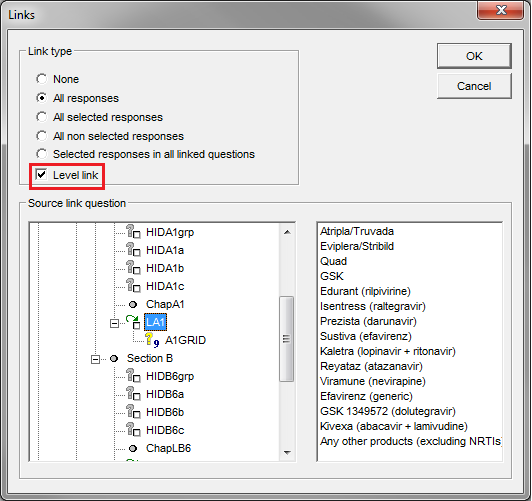
Task: Click Viramune (nevirapine) response
Action: point(373,381)
